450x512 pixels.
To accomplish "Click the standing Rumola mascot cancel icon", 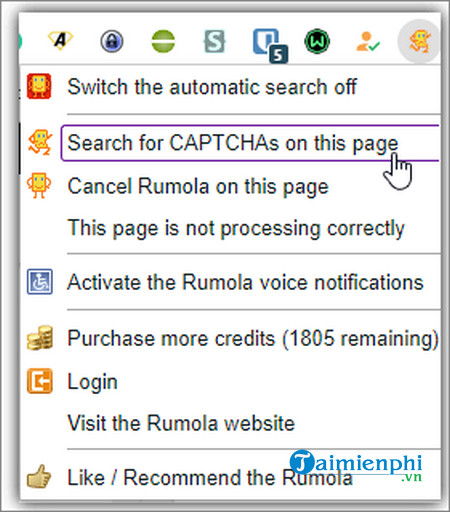I will point(39,185).
